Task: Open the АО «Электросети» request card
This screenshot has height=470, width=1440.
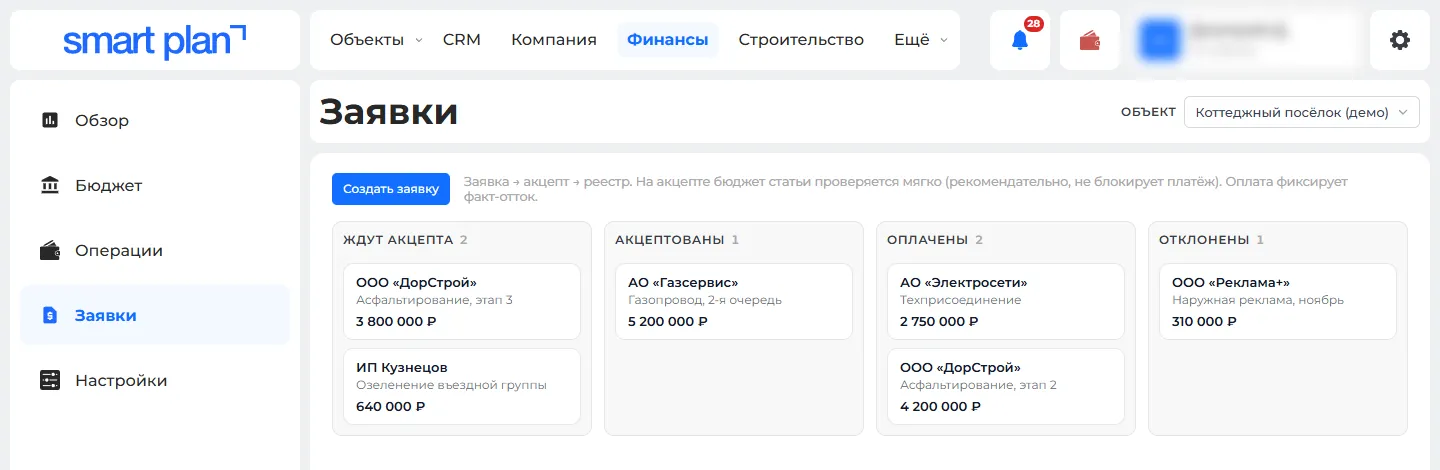Action: tap(1006, 302)
